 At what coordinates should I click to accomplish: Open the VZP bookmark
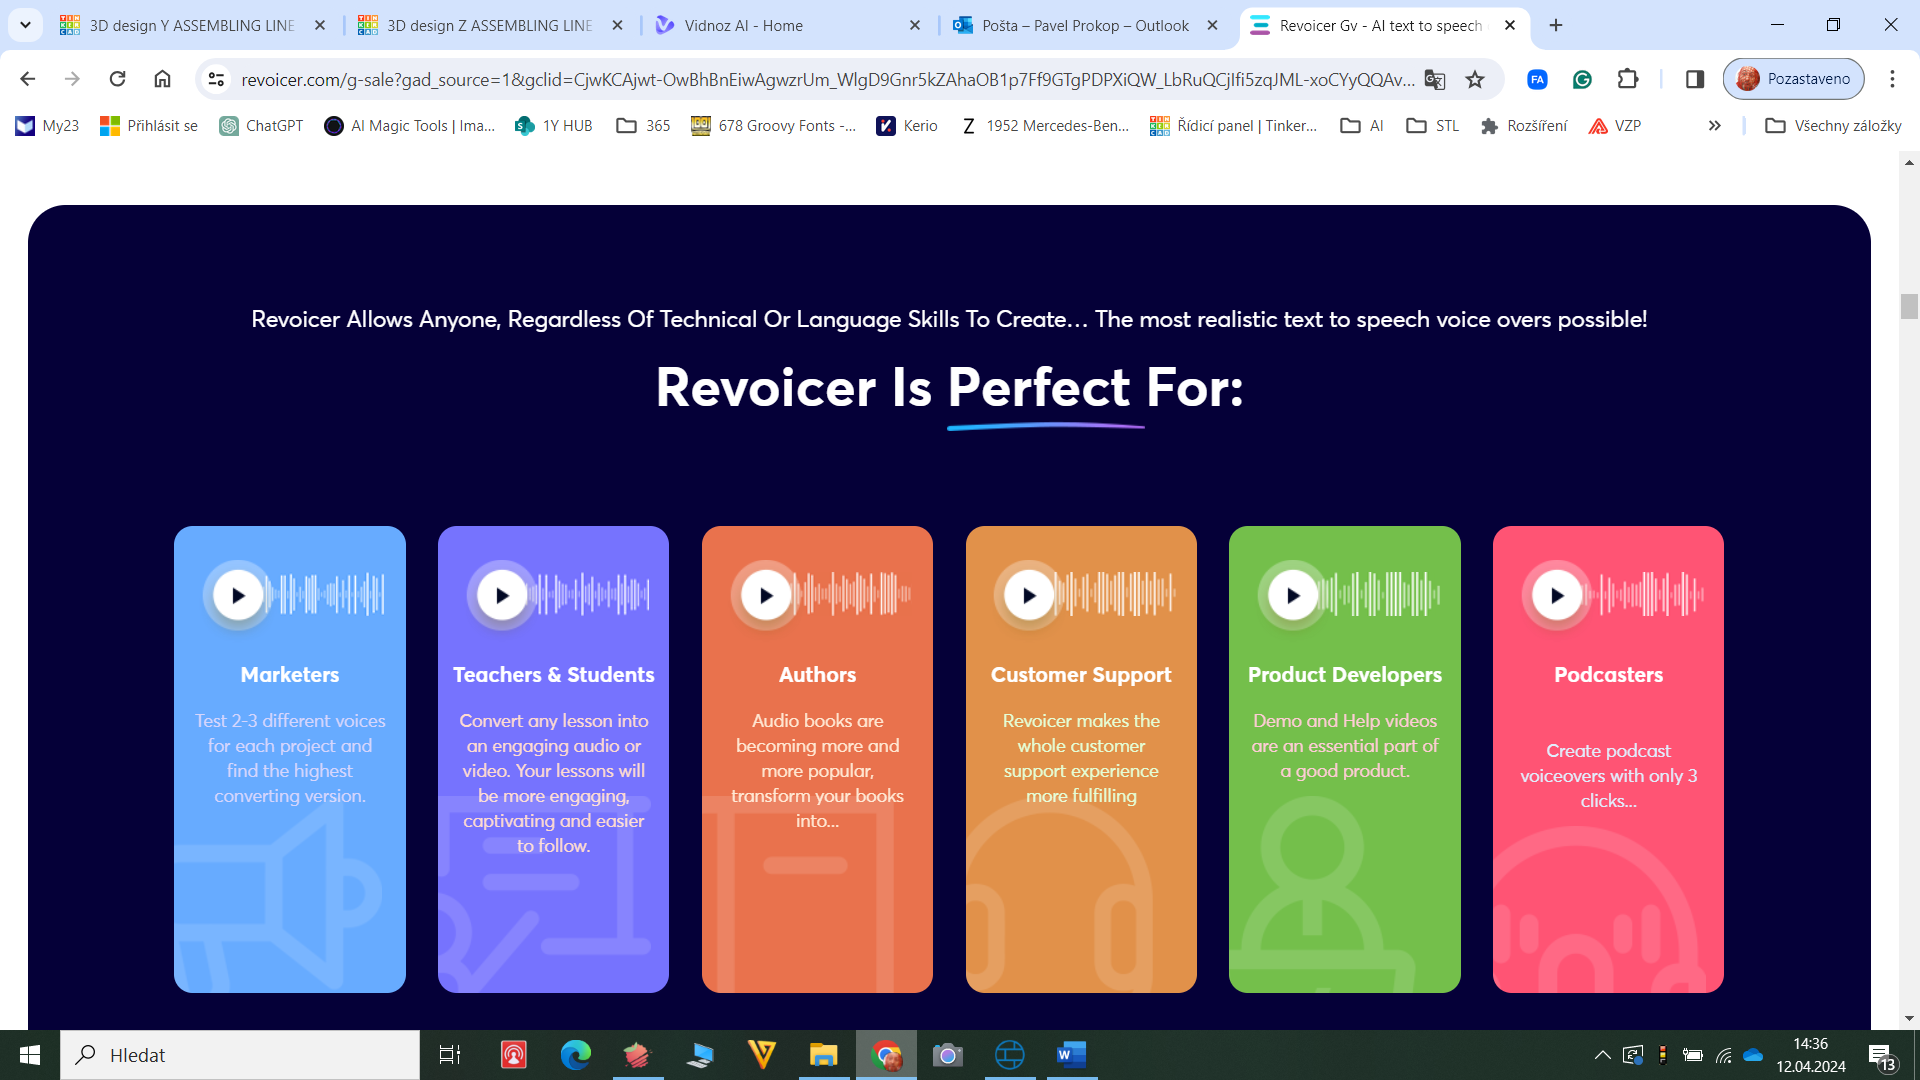coord(1615,126)
